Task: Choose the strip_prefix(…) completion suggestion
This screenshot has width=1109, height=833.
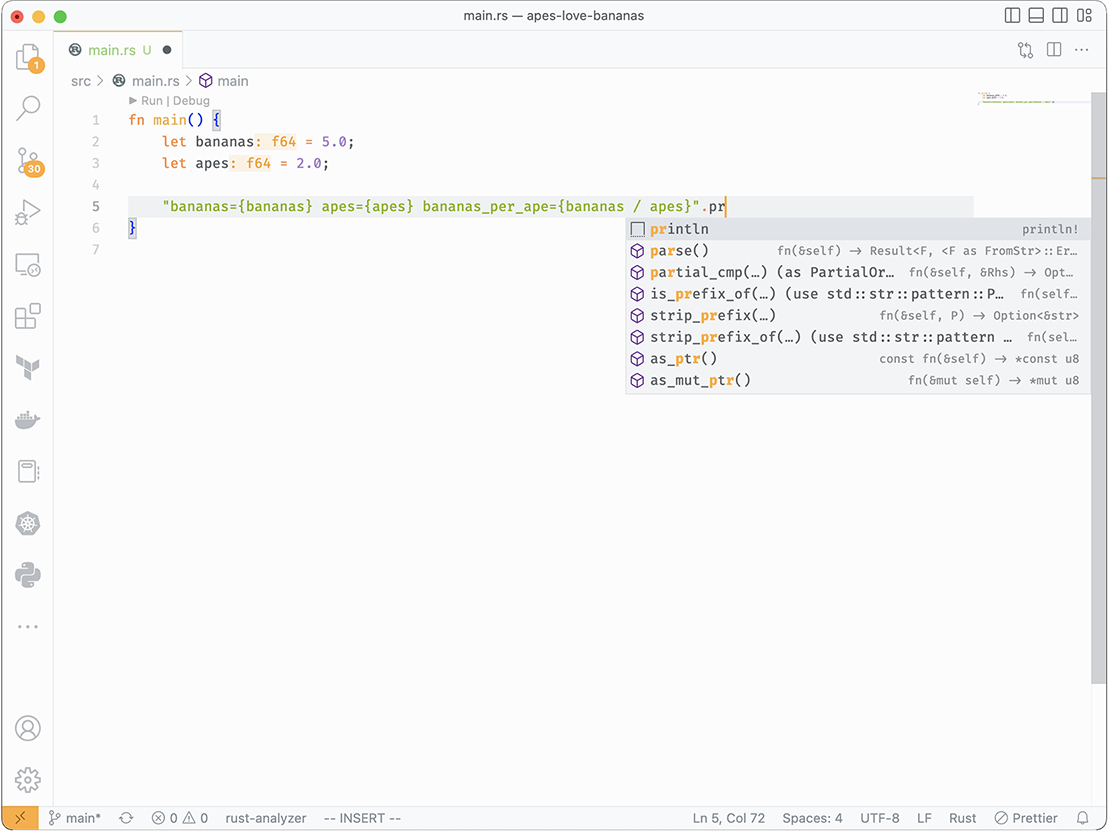Action: click(x=857, y=315)
